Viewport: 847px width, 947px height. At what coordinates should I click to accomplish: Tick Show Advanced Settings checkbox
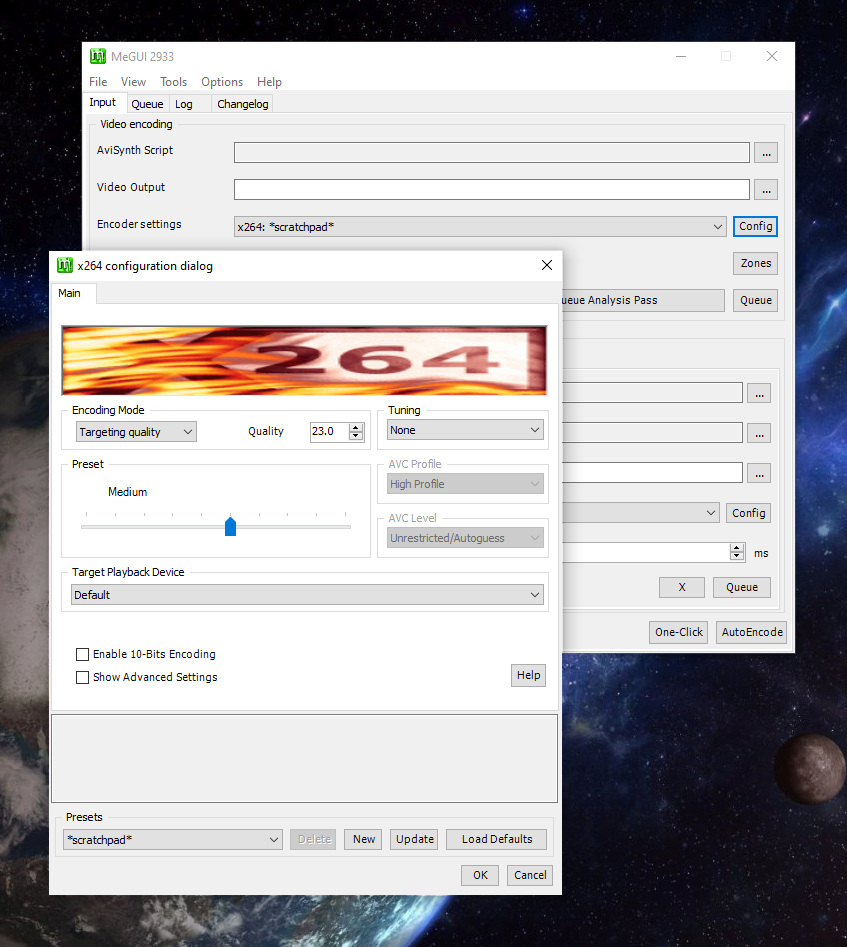82,678
